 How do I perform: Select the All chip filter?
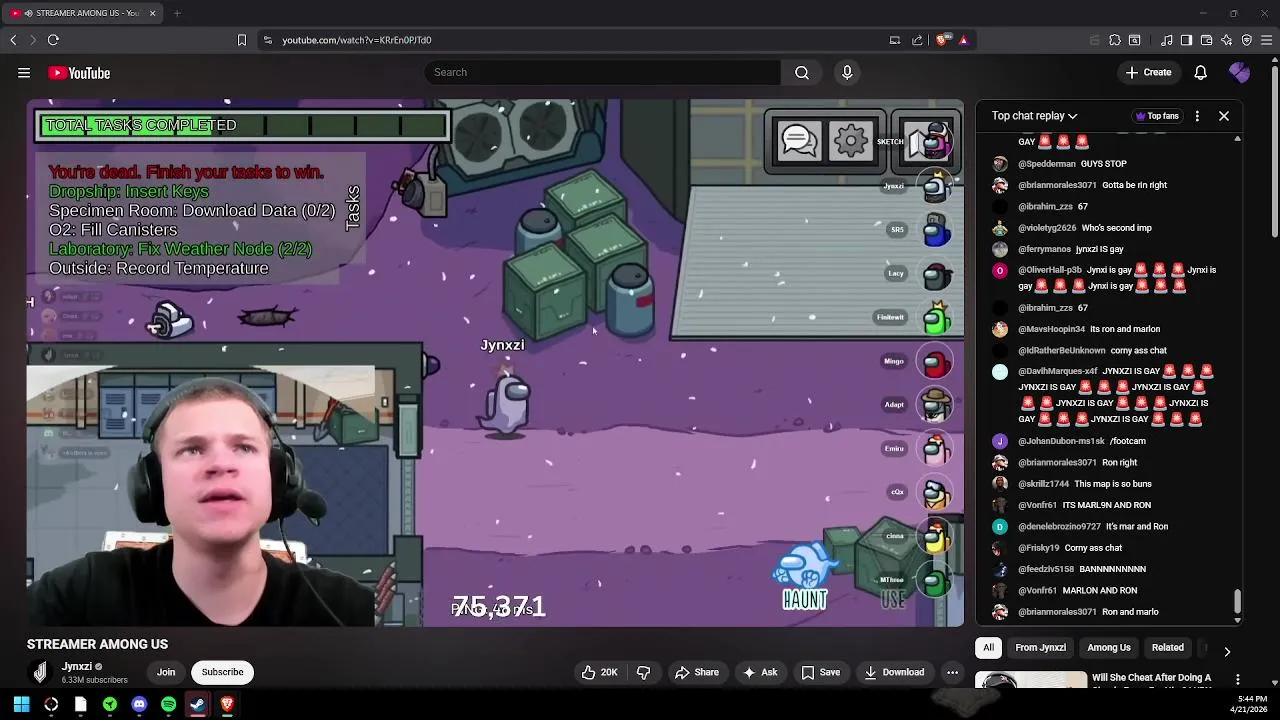coord(988,647)
